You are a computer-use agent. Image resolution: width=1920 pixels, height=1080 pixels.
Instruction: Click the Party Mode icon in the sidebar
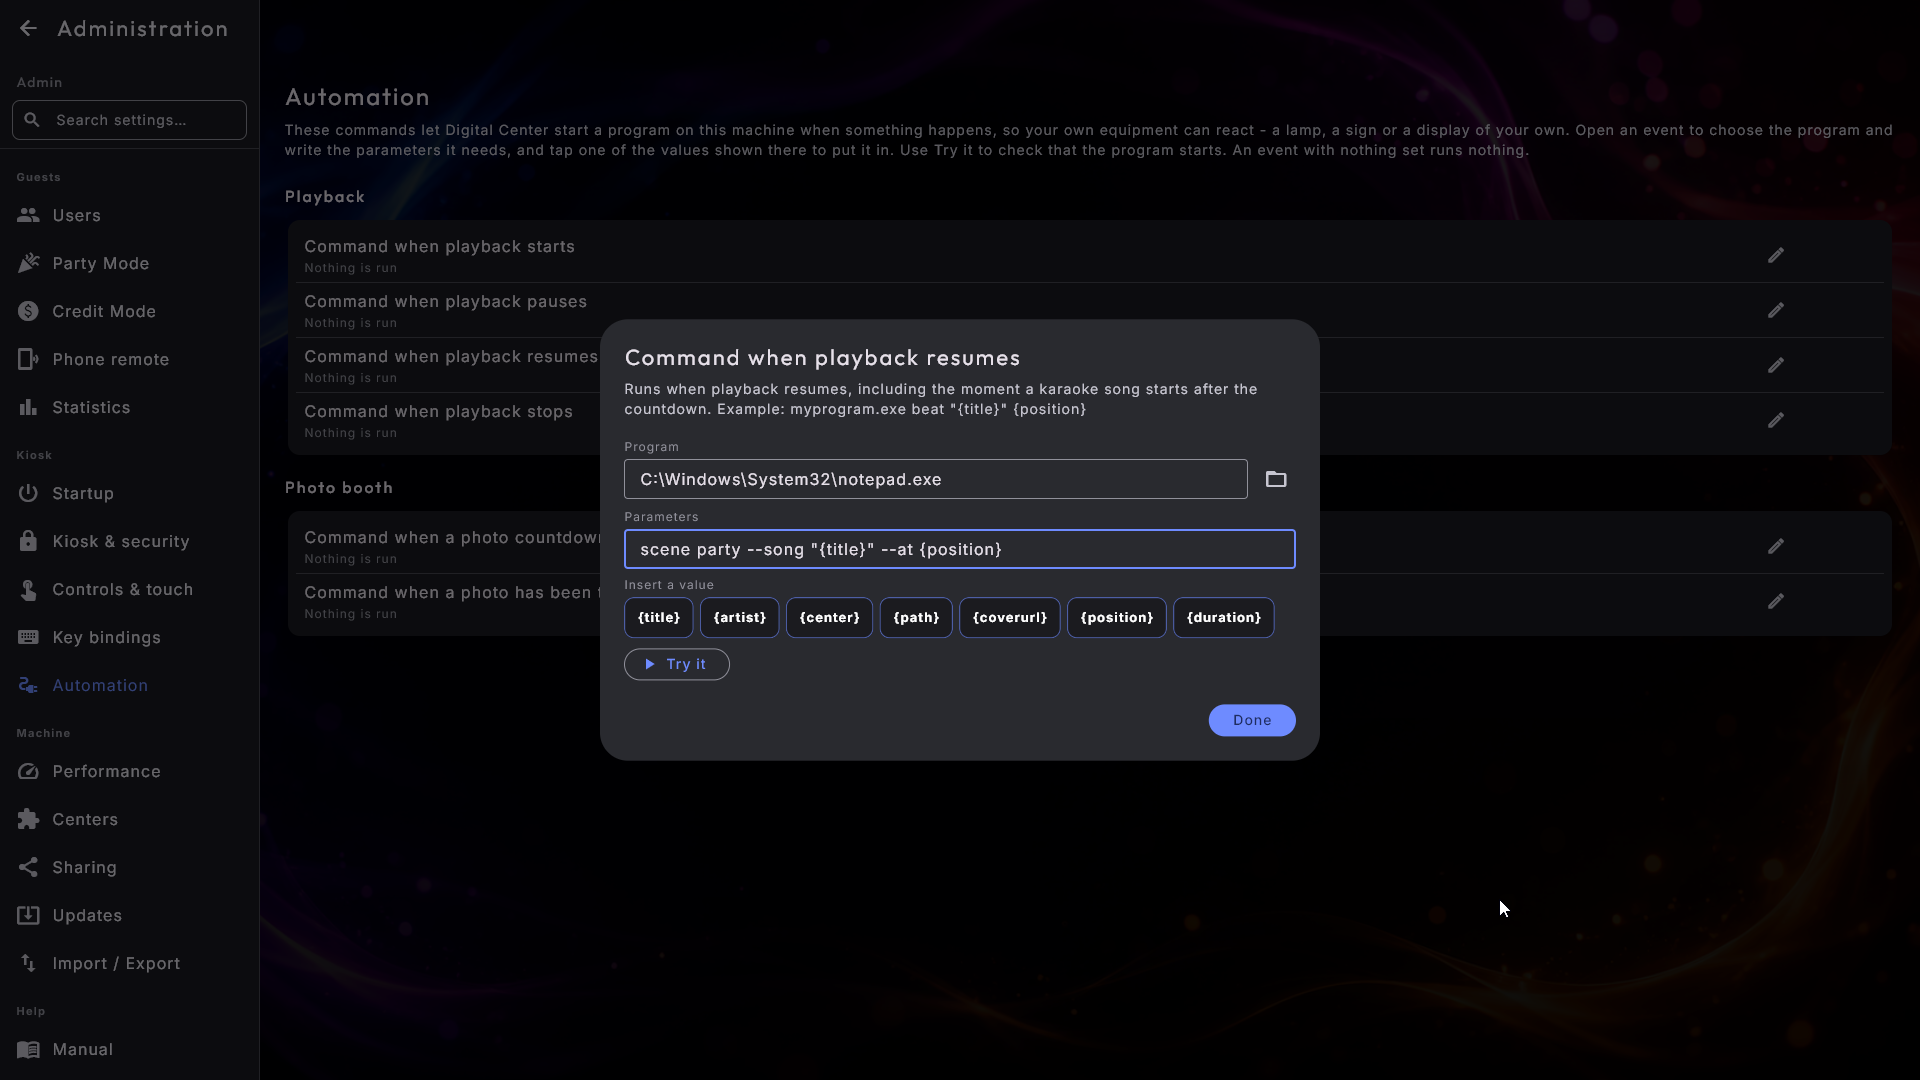click(28, 263)
